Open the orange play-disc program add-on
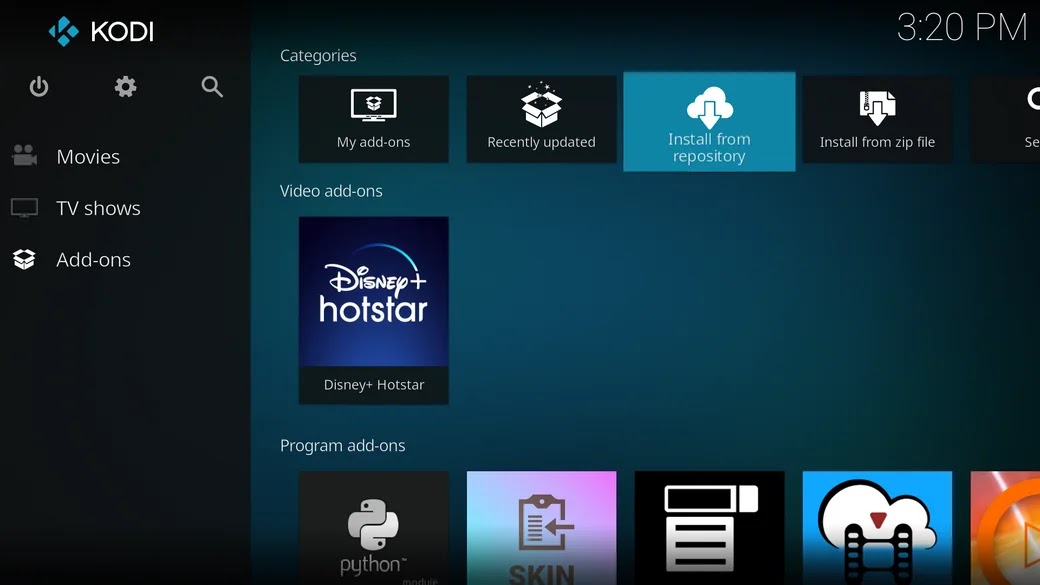1040x585 pixels. pos(1006,528)
